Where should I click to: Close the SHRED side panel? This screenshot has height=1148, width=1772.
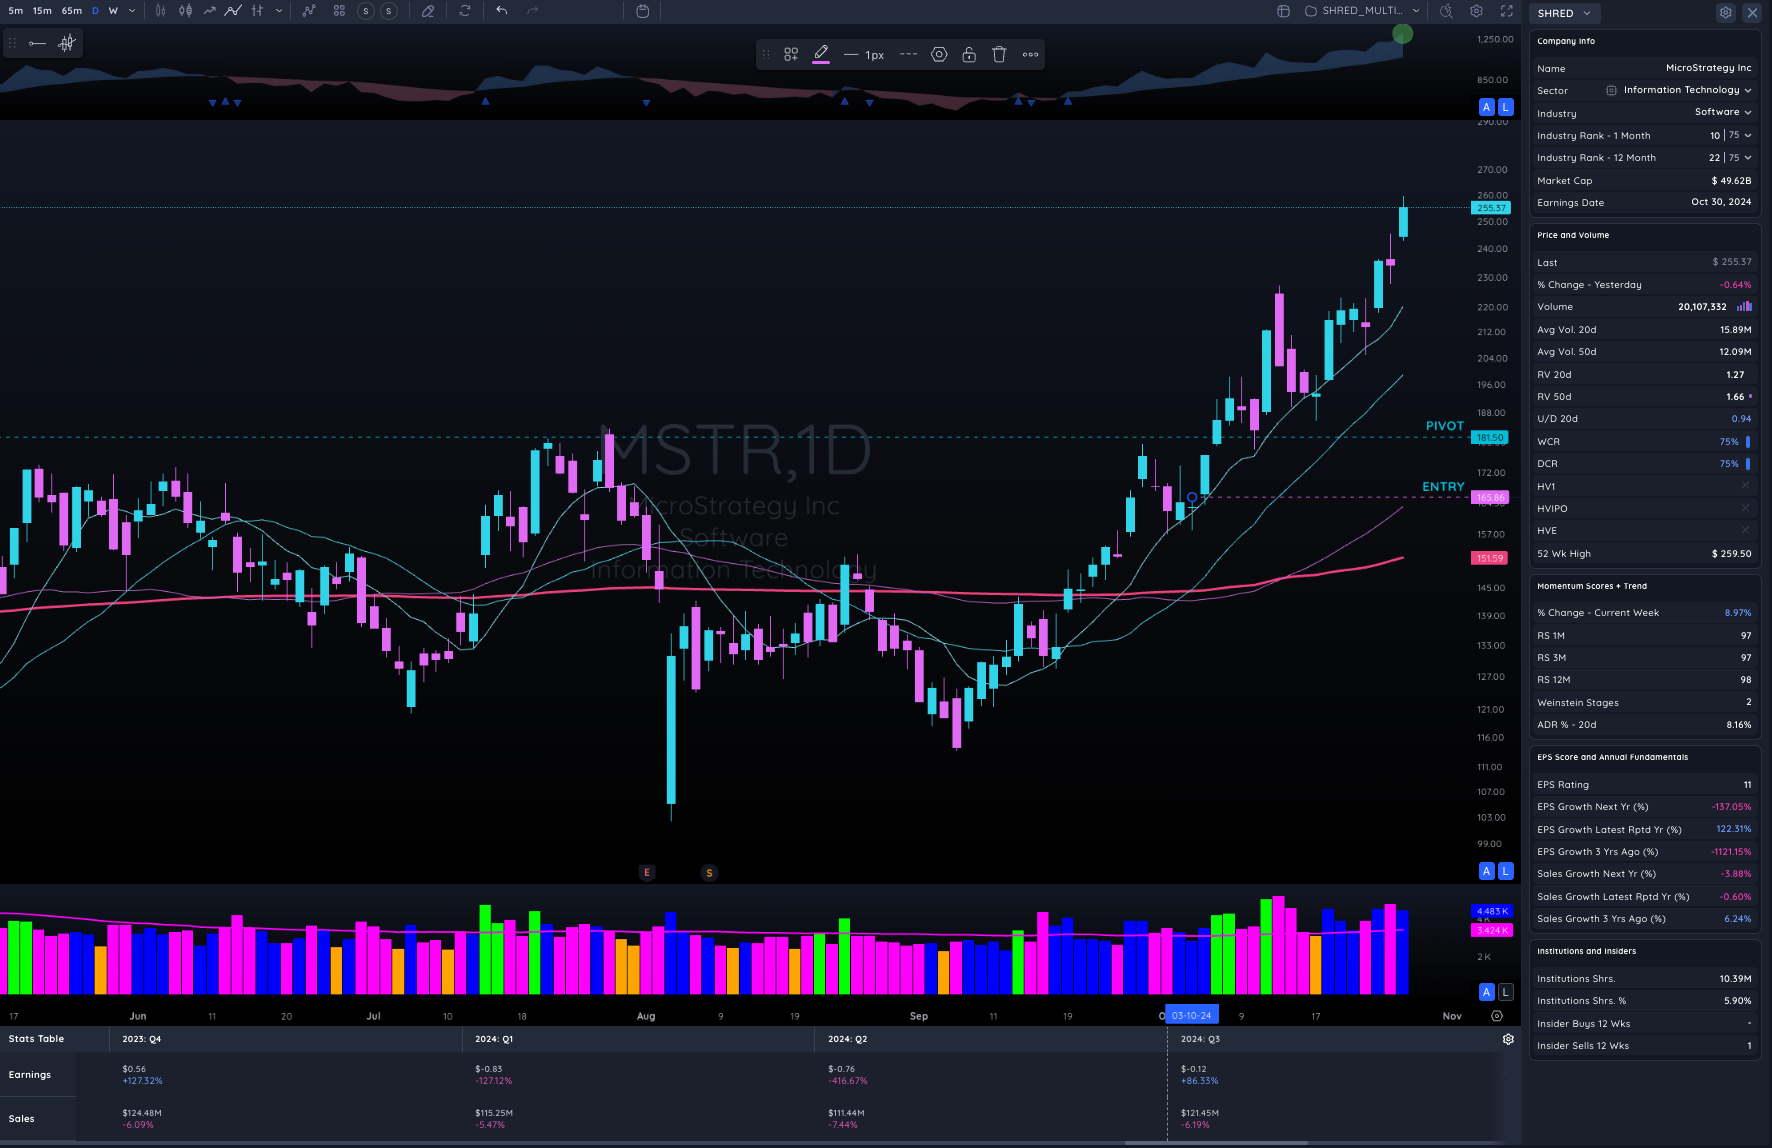tap(1752, 13)
